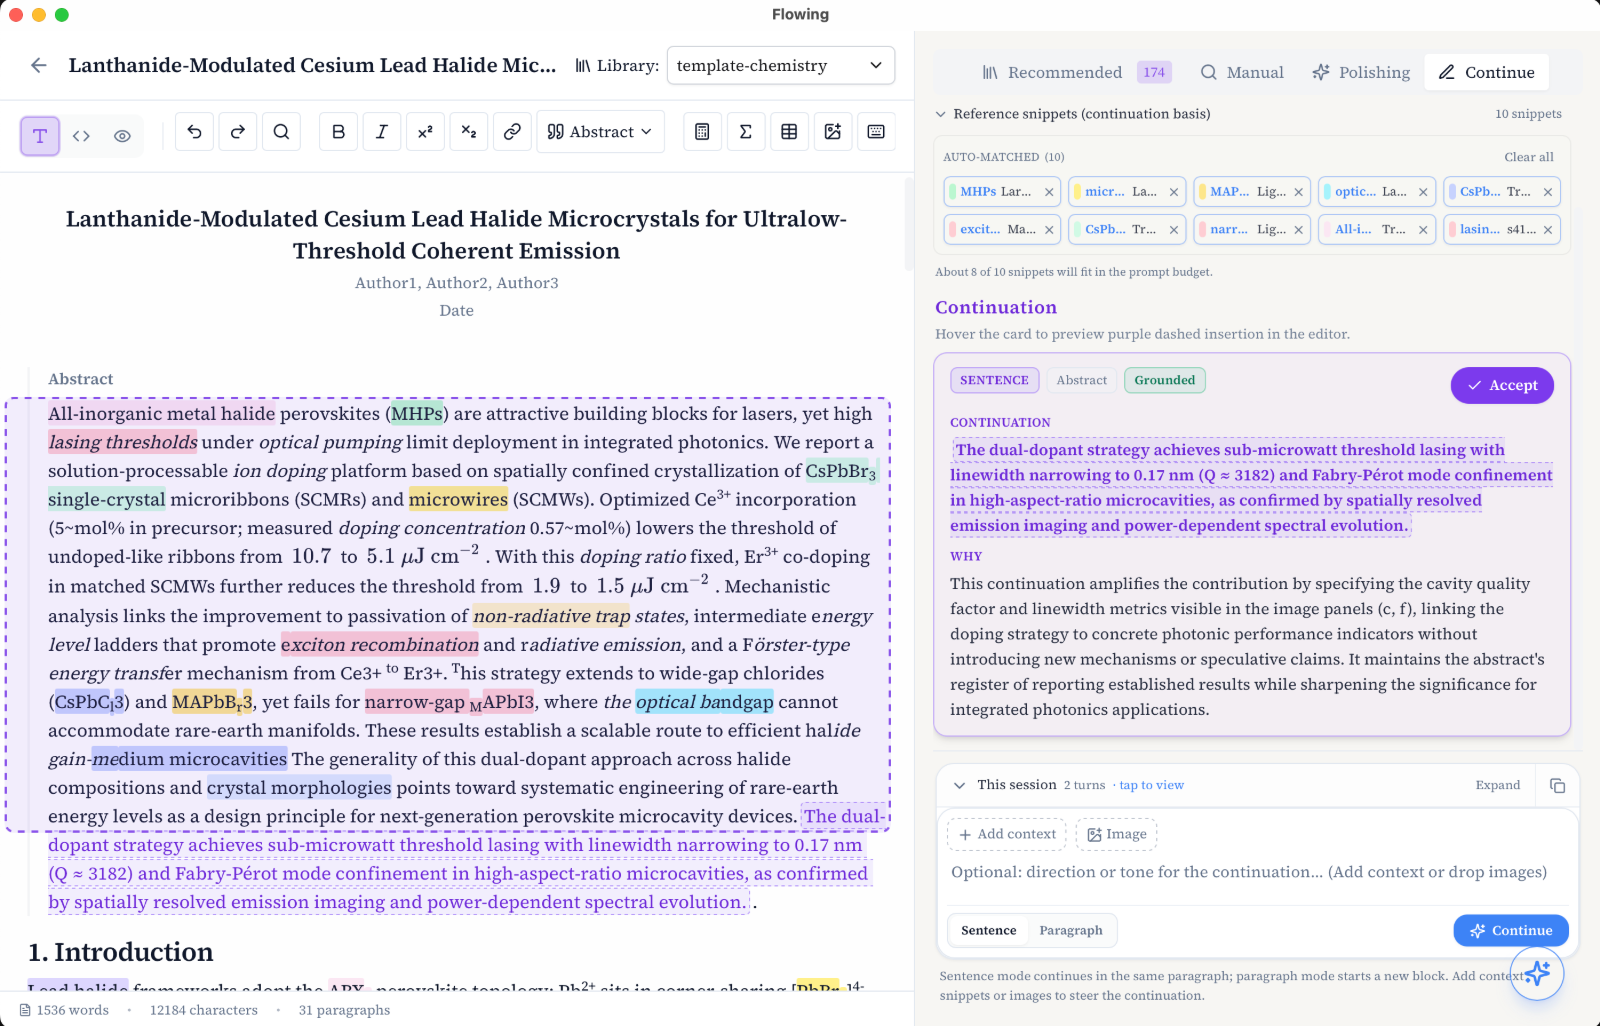
Task: Toggle bold formatting
Action: [339, 132]
